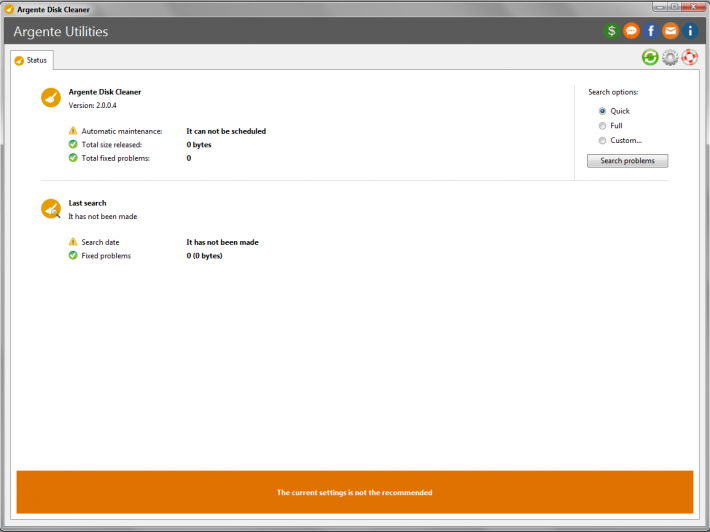
Task: Click the orange settings not recommended banner
Action: [x=355, y=492]
